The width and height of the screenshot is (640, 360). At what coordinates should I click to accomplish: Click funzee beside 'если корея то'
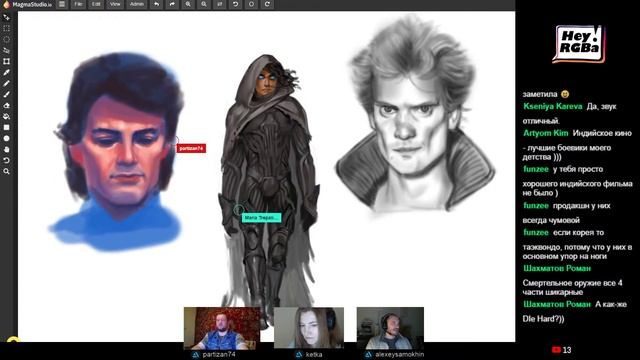click(x=536, y=232)
